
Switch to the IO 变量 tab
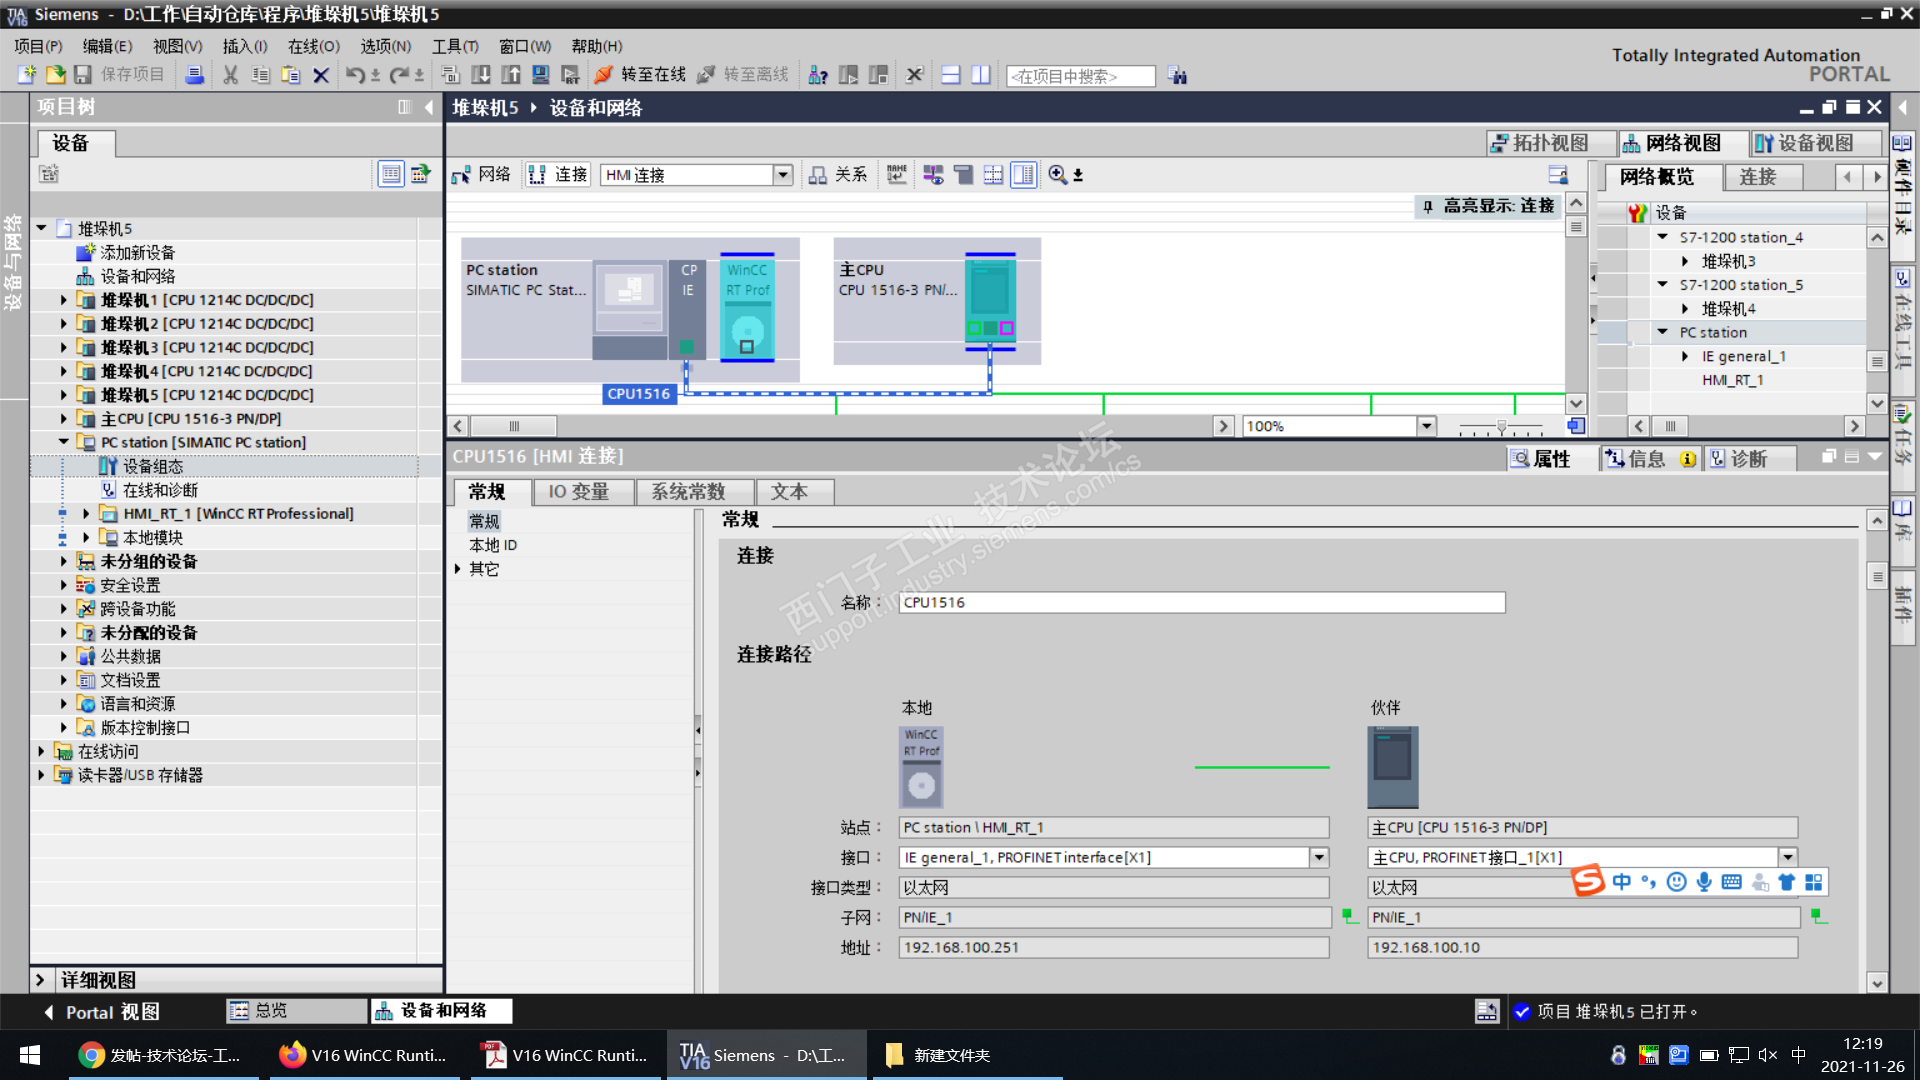578,492
